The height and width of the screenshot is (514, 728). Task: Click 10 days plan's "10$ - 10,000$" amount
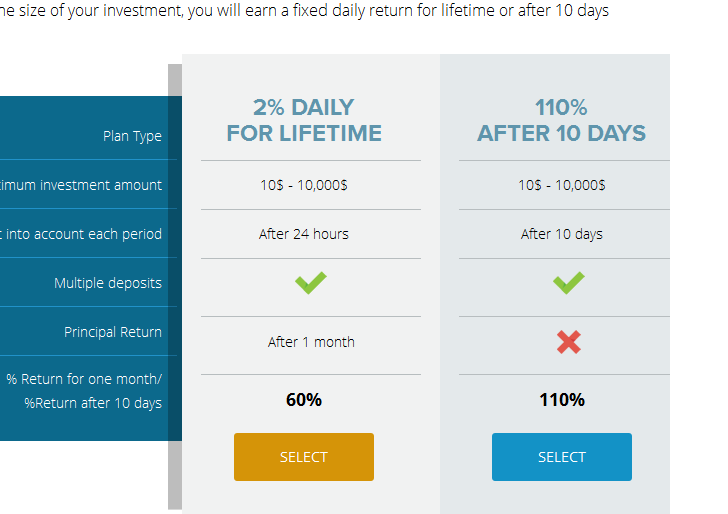coord(562,185)
